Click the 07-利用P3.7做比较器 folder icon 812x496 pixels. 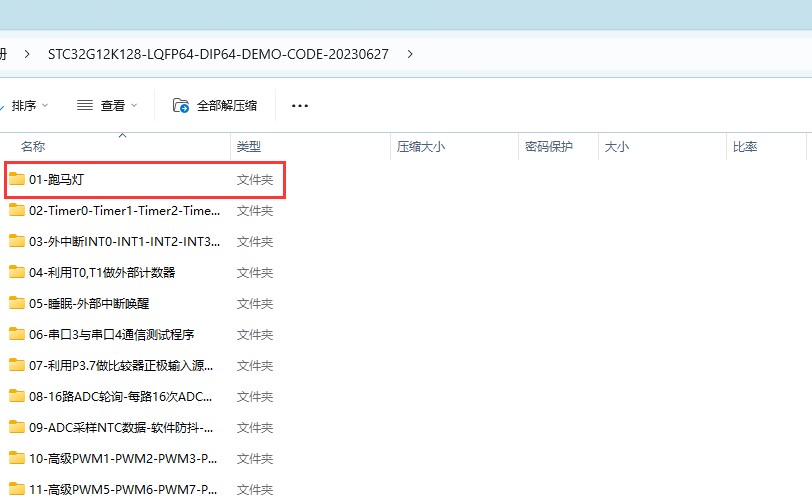(17, 366)
